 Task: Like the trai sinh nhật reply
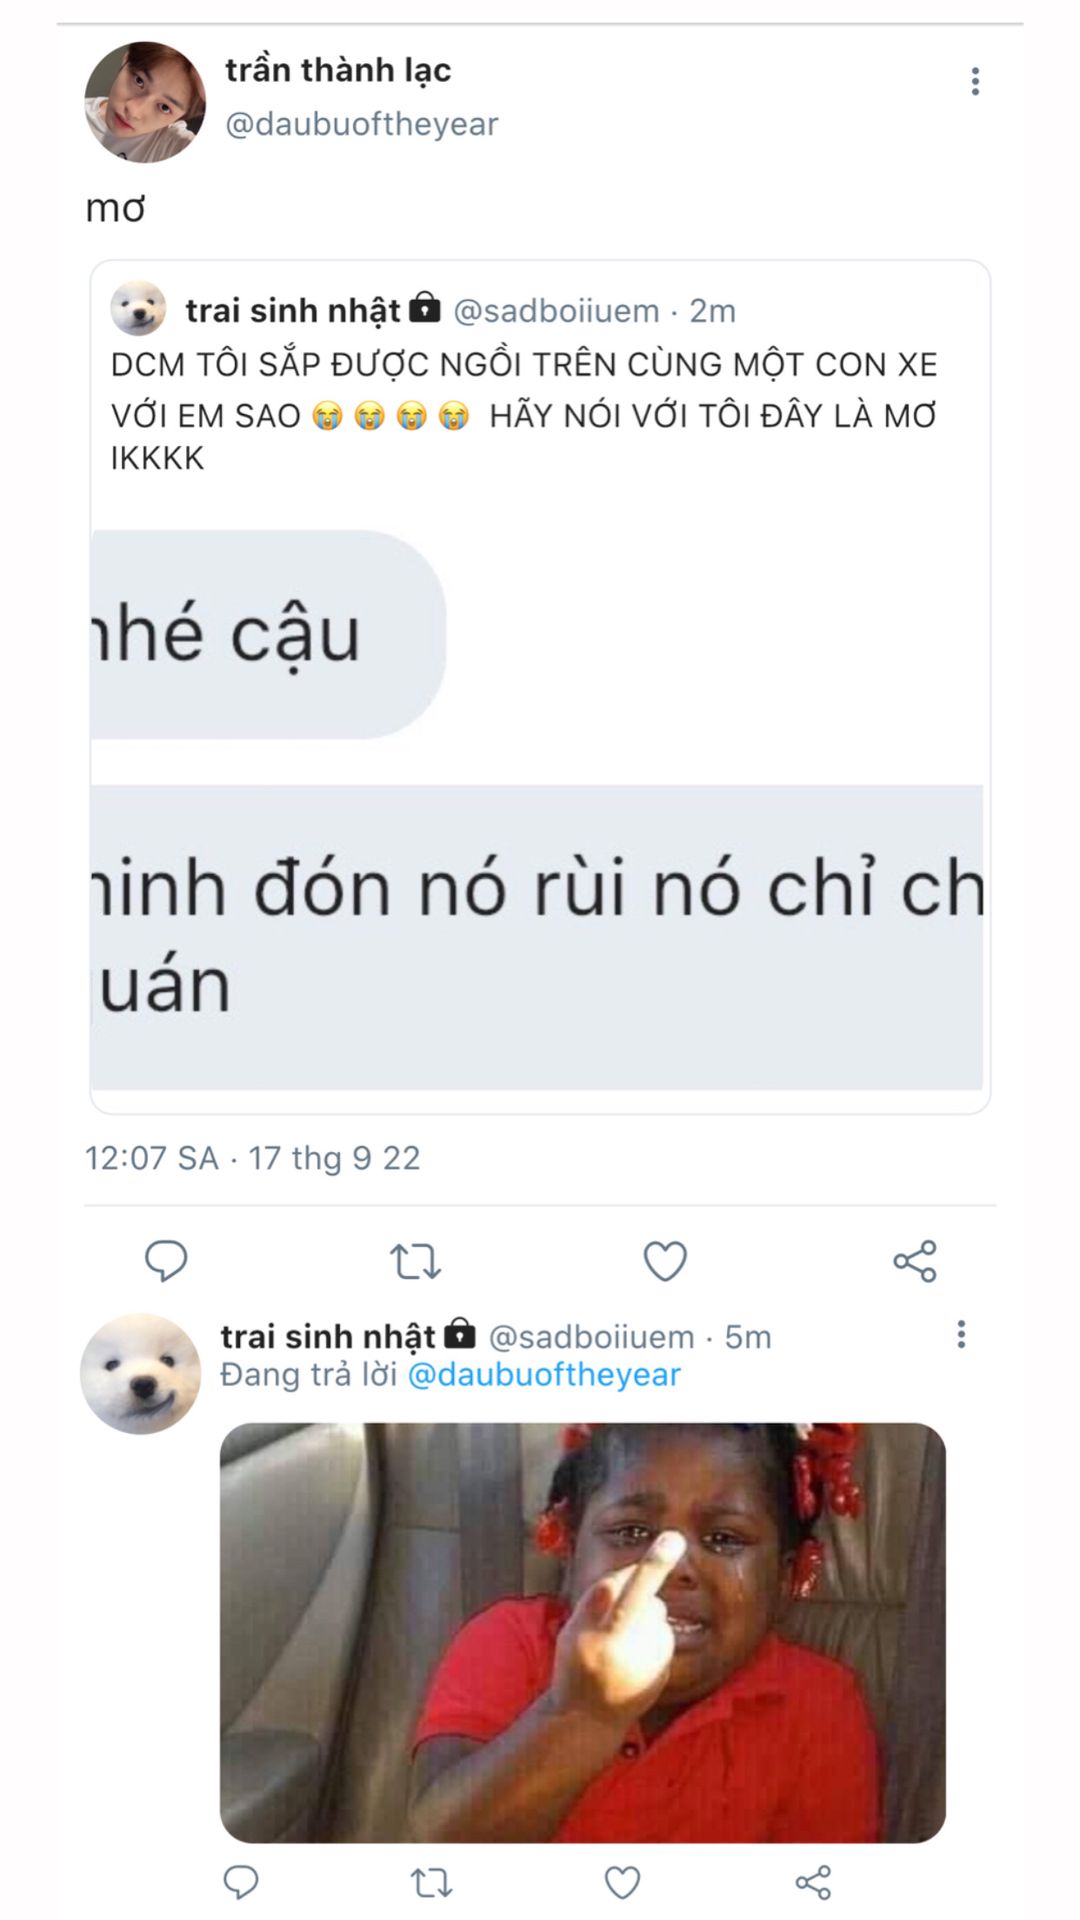[622, 1883]
